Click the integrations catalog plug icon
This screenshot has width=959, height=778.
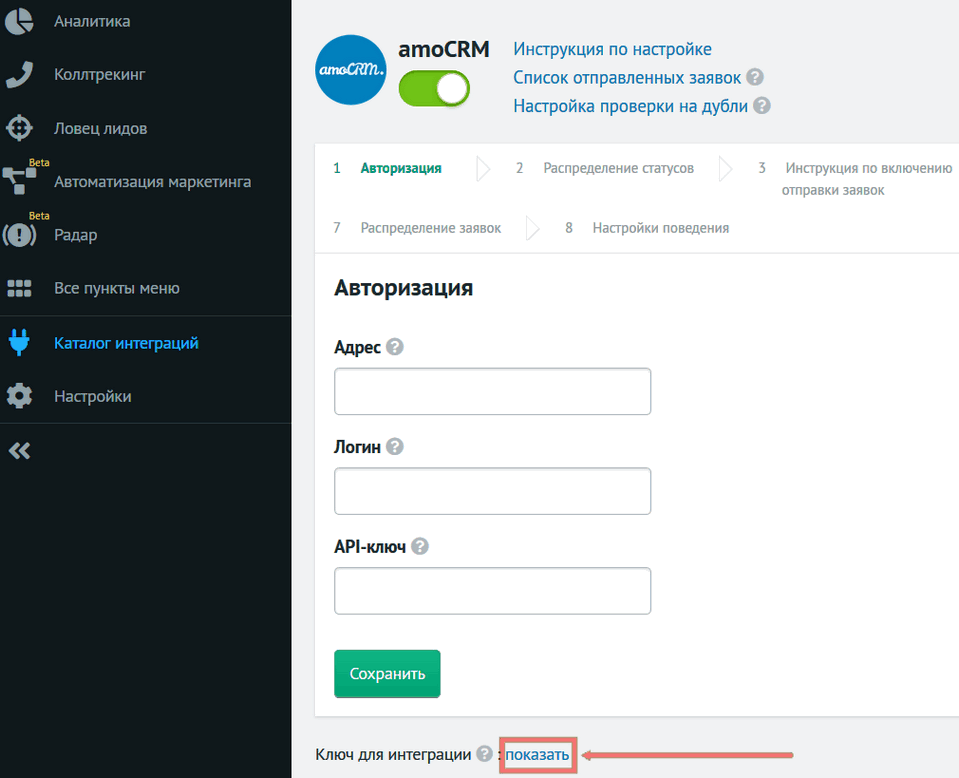pos(19,343)
